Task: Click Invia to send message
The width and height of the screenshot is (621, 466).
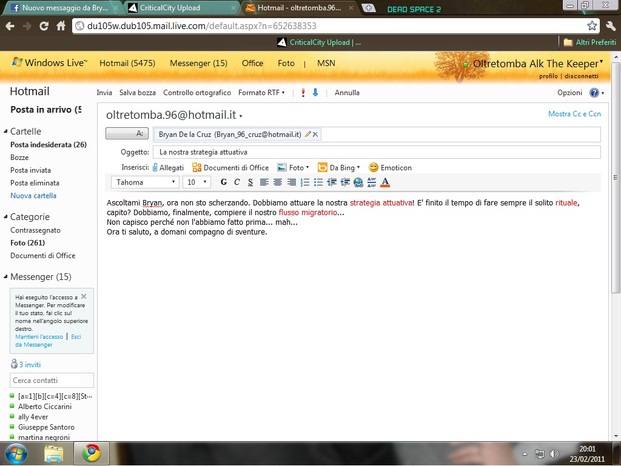Action: tap(104, 93)
